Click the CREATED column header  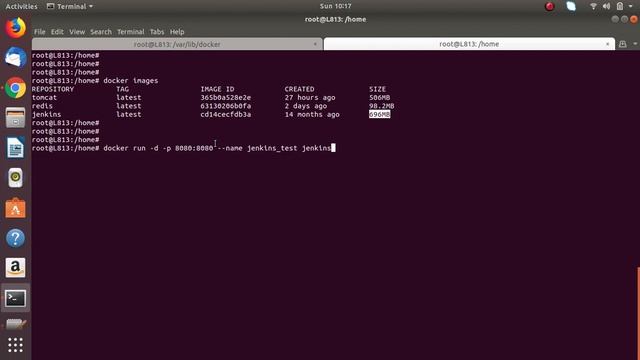tap(300, 89)
